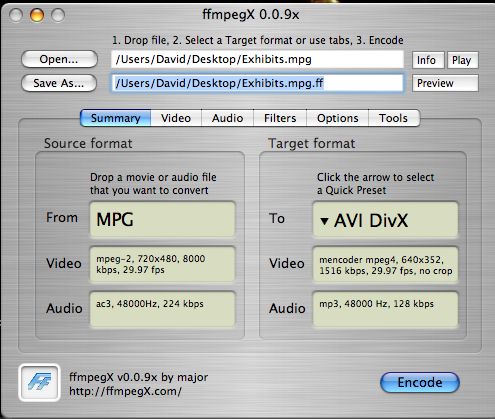
Task: Click the source video info mpeg-2, 720x480
Action: pyautogui.click(x=162, y=264)
